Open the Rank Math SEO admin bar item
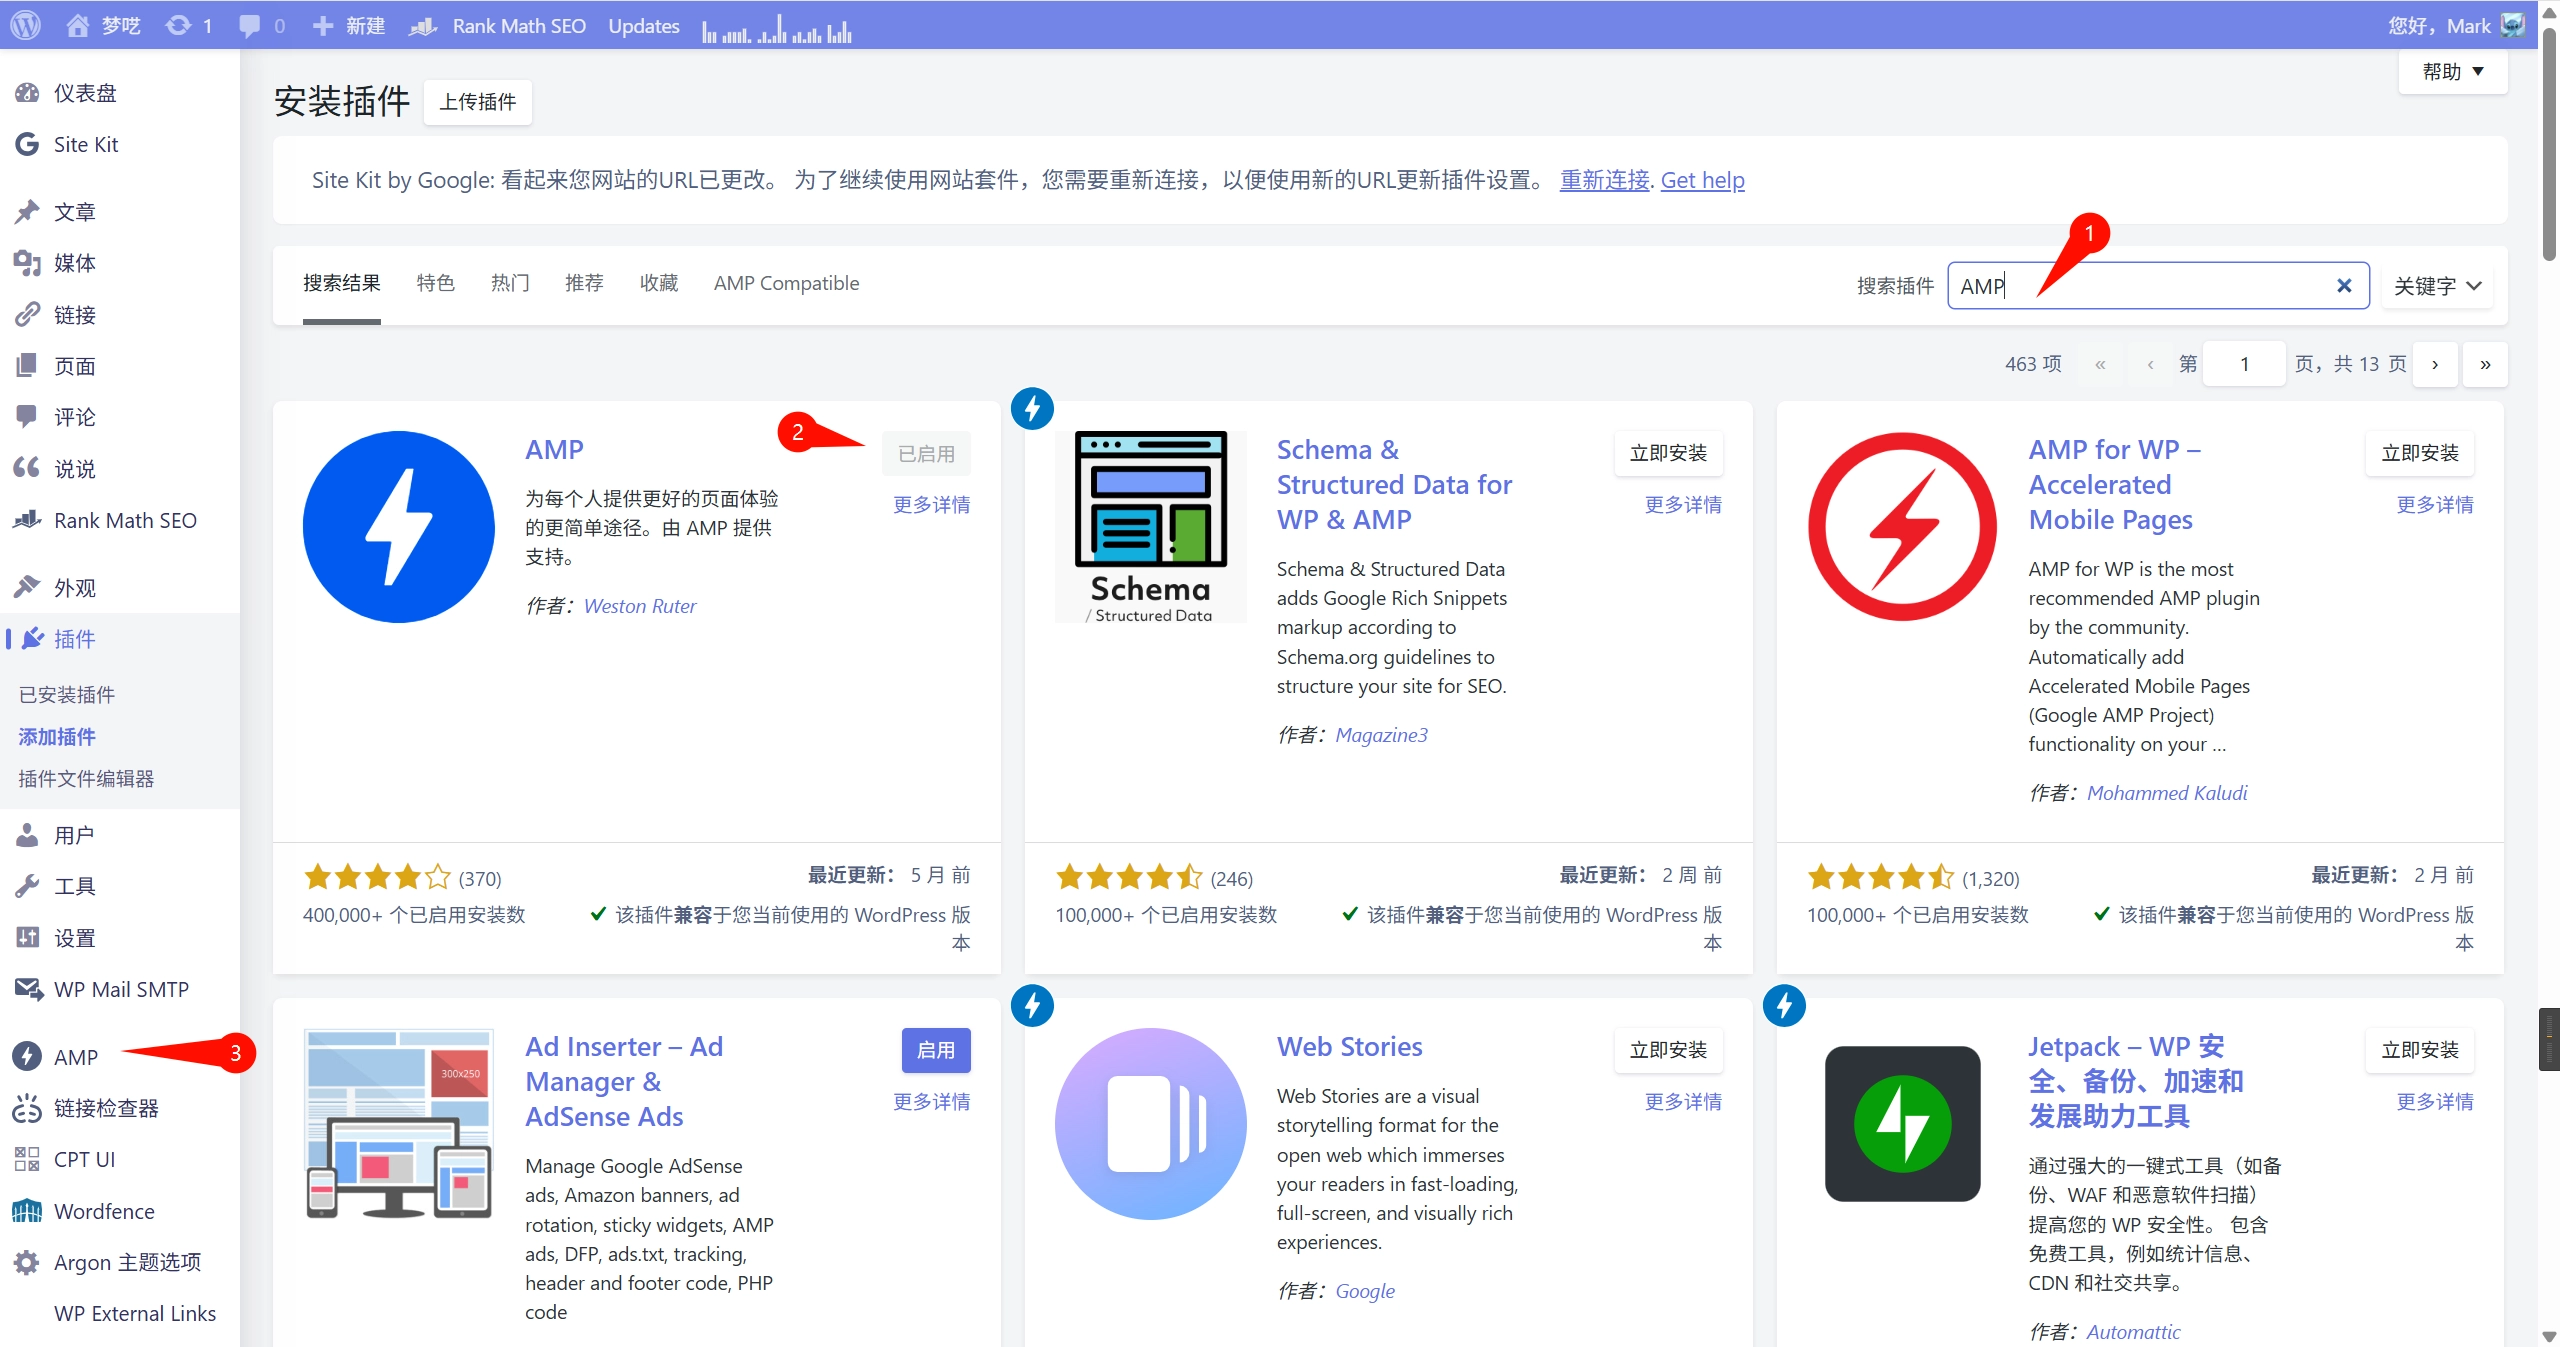 tap(498, 25)
